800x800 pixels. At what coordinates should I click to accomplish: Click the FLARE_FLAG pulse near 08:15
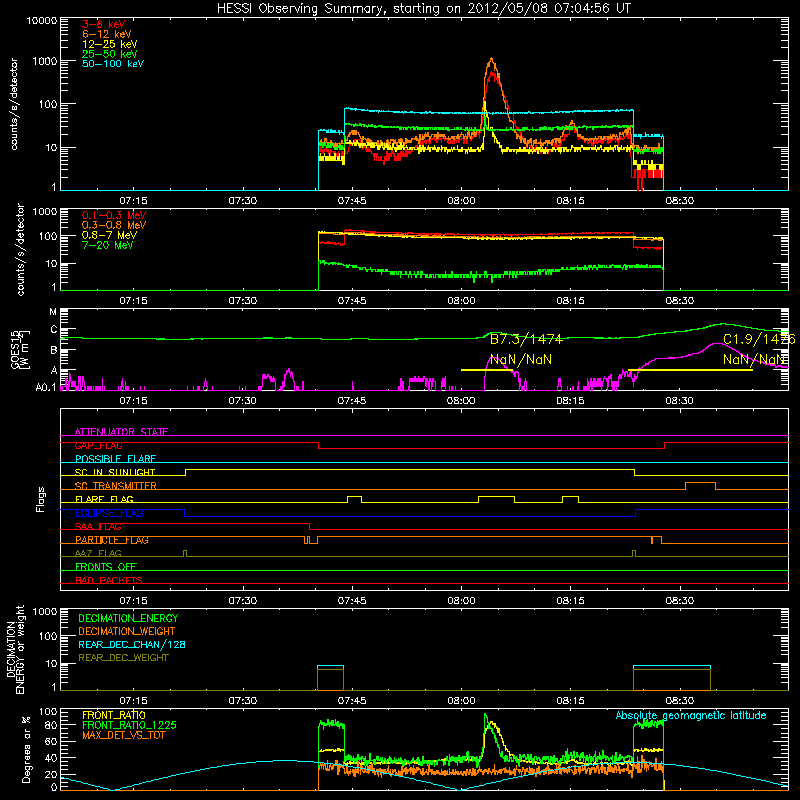pos(570,499)
